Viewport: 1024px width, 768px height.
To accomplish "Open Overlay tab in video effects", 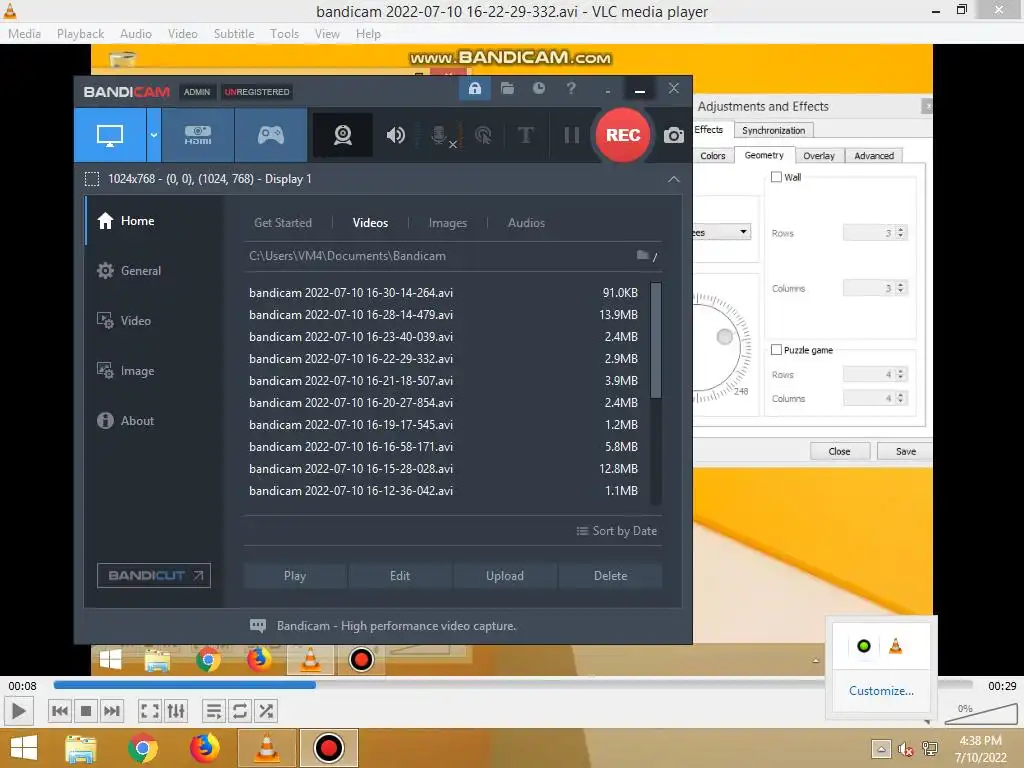I will click(x=819, y=155).
